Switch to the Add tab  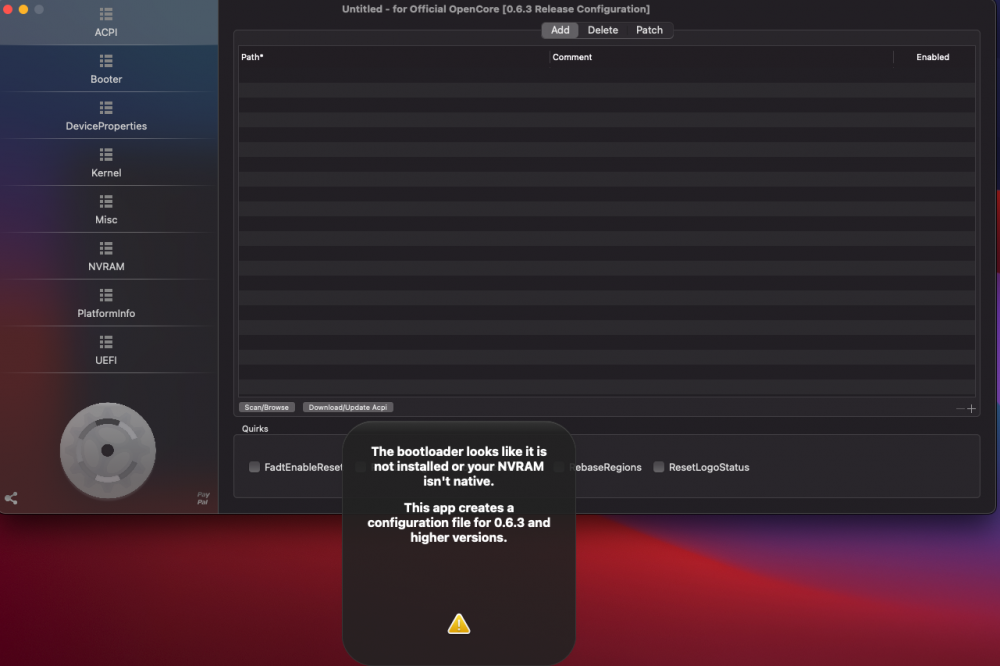pyautogui.click(x=560, y=30)
